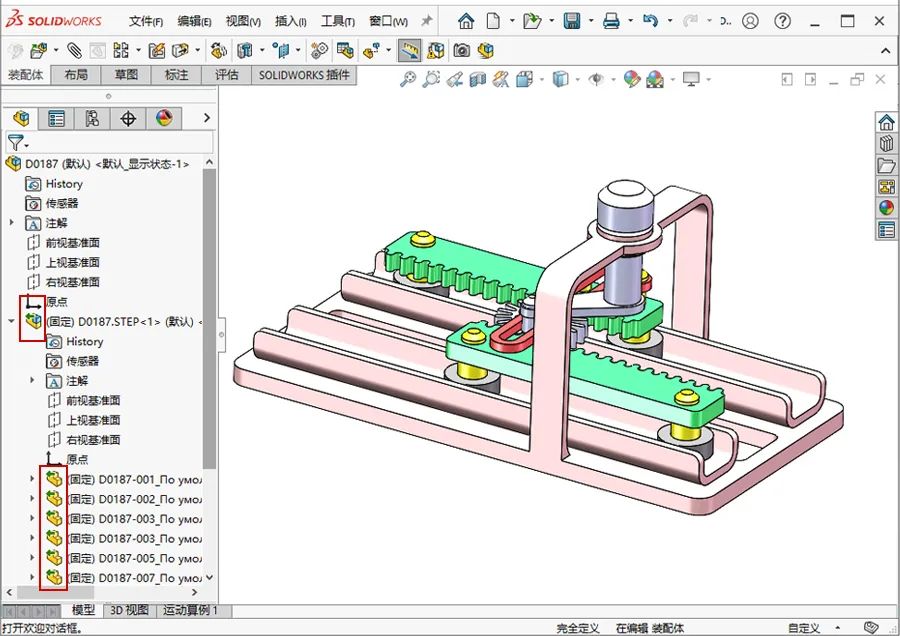Switch to SOLIDWORKS 插件 tab

[304, 75]
